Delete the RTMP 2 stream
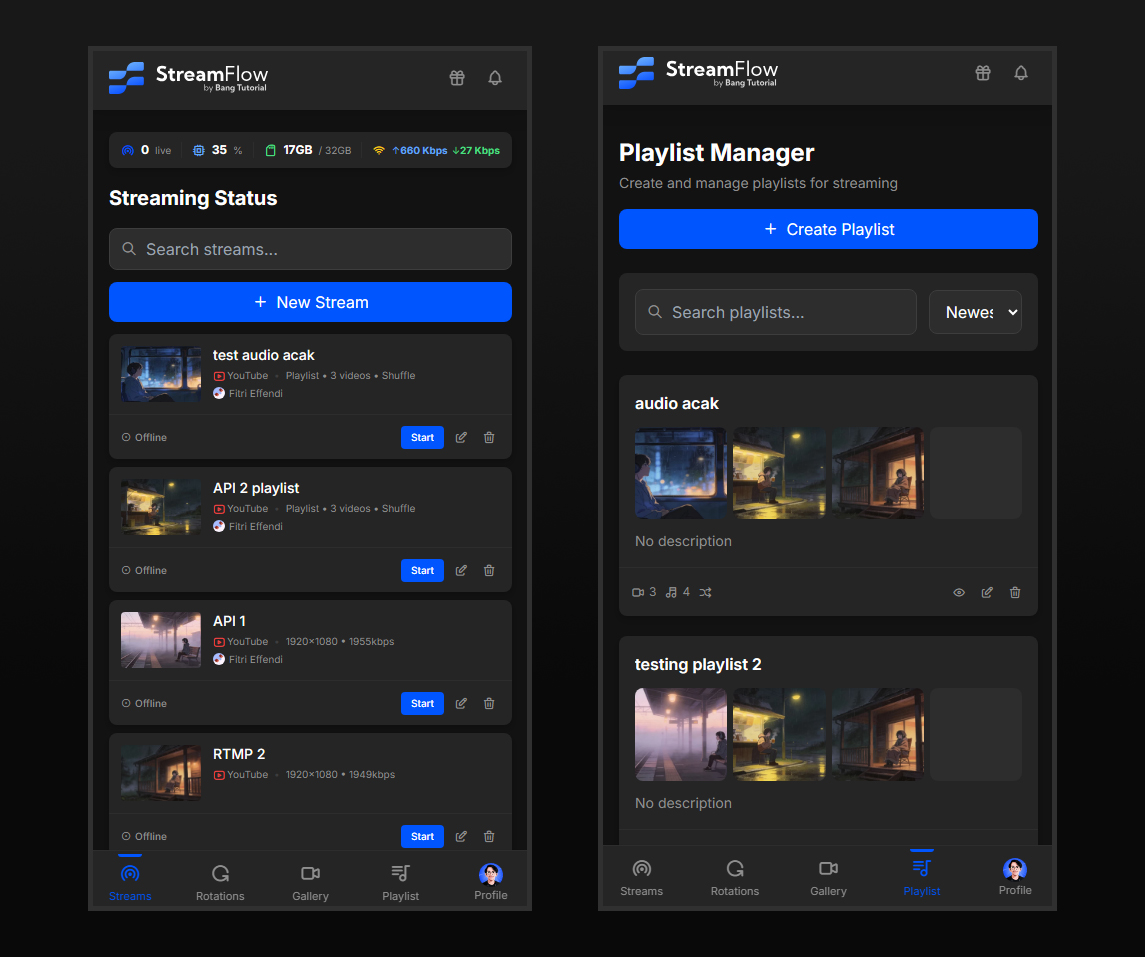1145x957 pixels. click(489, 836)
